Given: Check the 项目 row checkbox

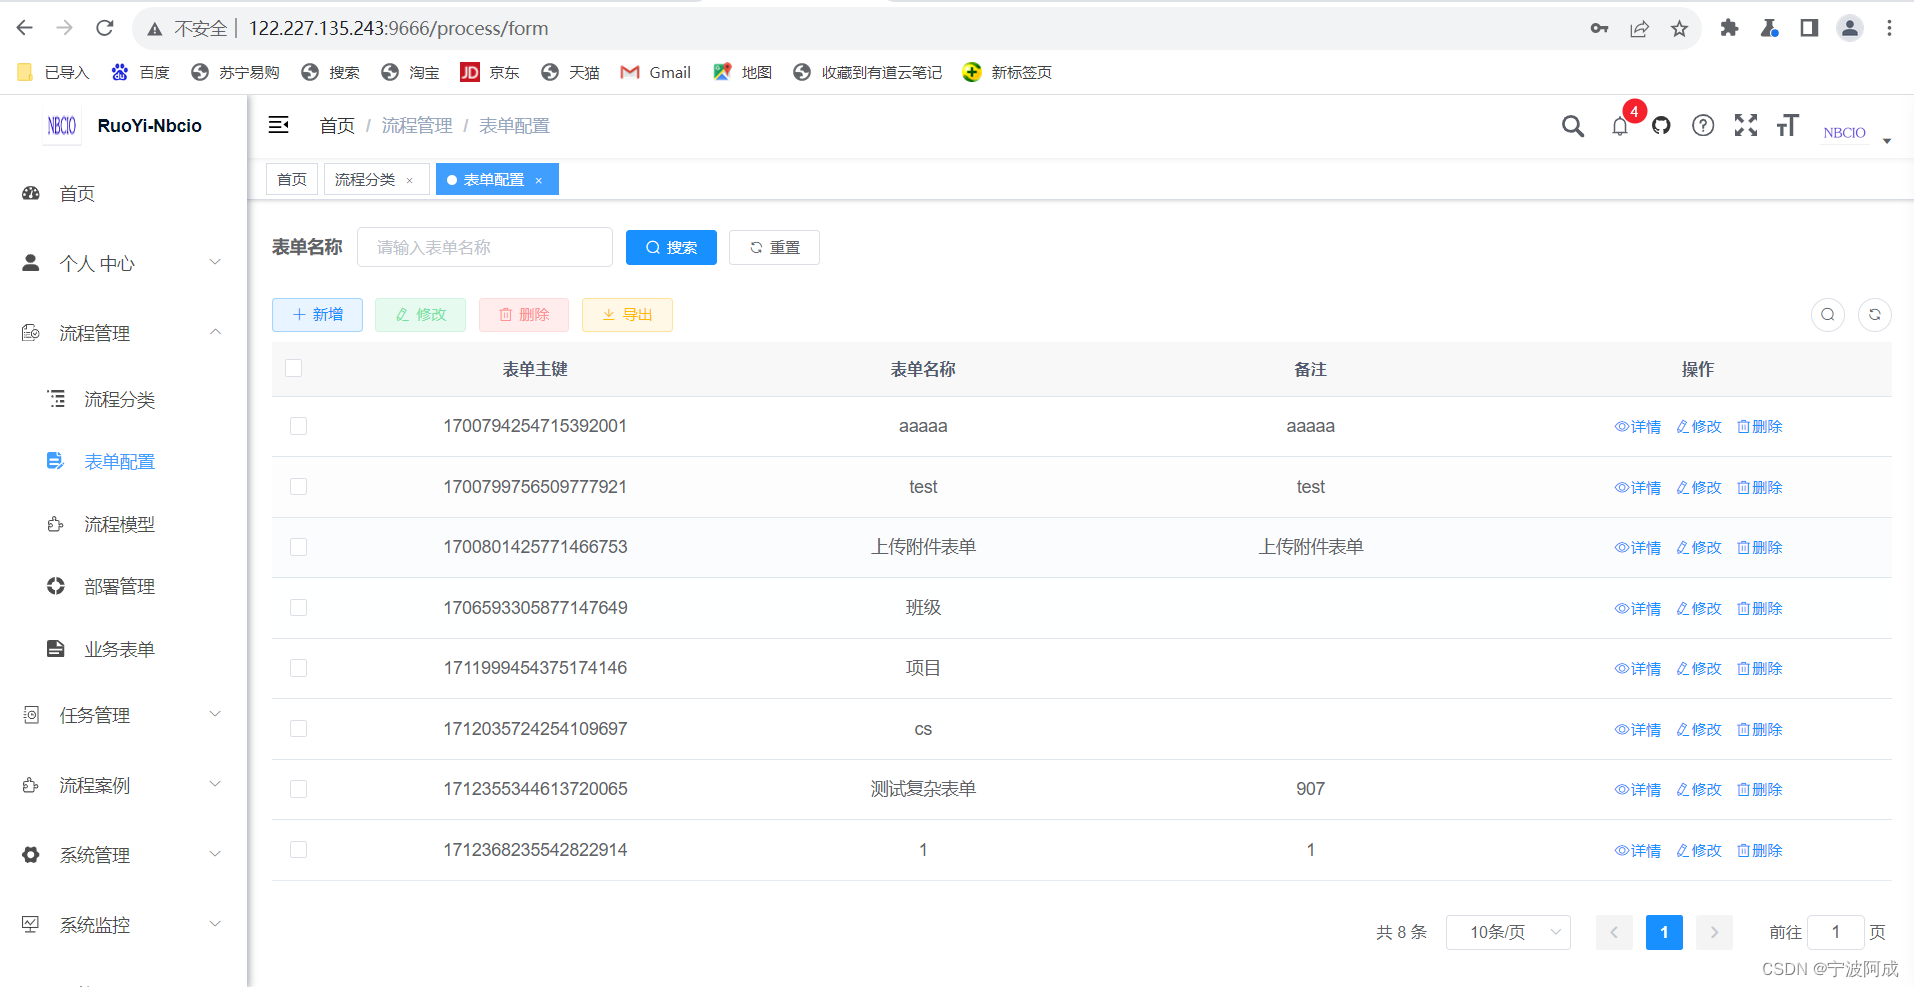Looking at the screenshot, I should [298, 668].
